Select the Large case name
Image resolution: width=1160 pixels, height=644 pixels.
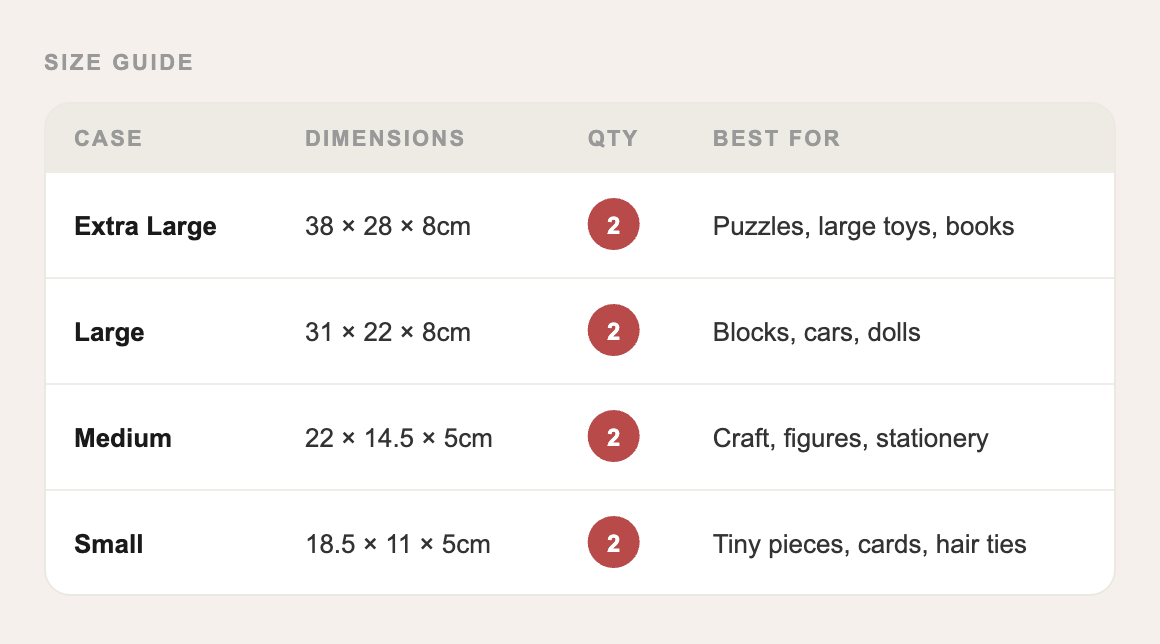tap(109, 332)
